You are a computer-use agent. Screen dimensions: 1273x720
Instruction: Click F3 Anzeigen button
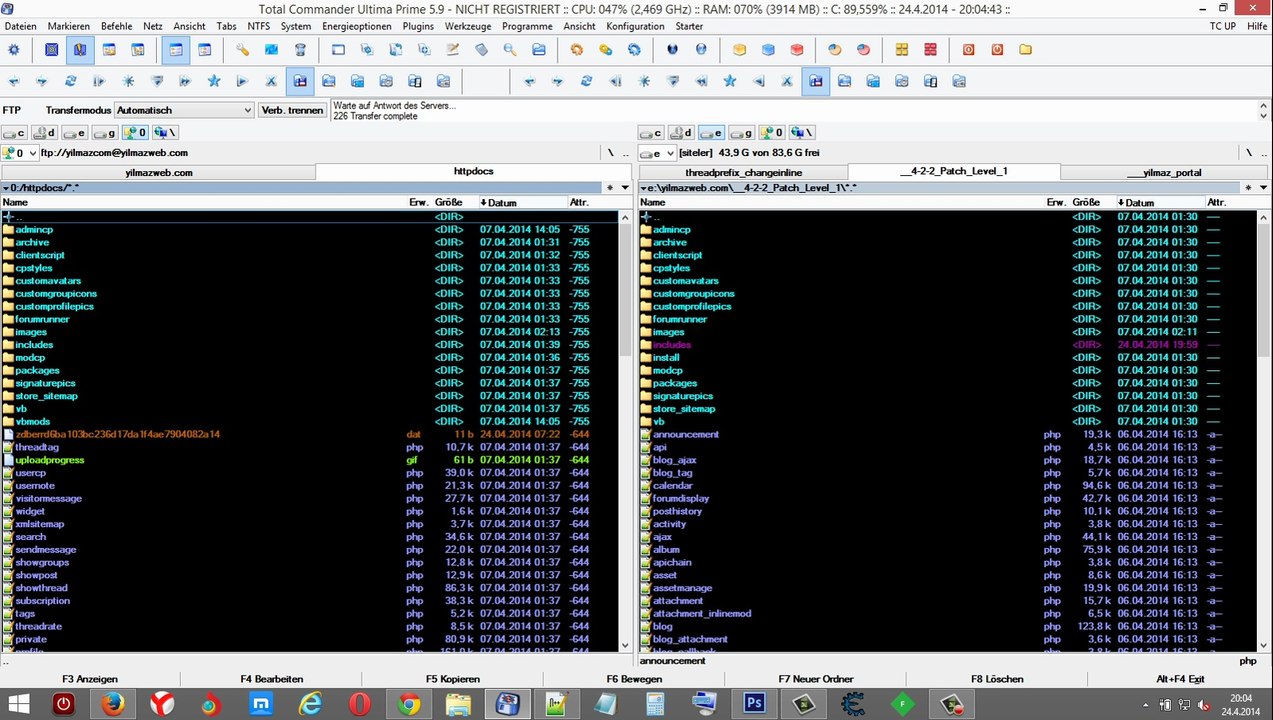click(x=90, y=679)
